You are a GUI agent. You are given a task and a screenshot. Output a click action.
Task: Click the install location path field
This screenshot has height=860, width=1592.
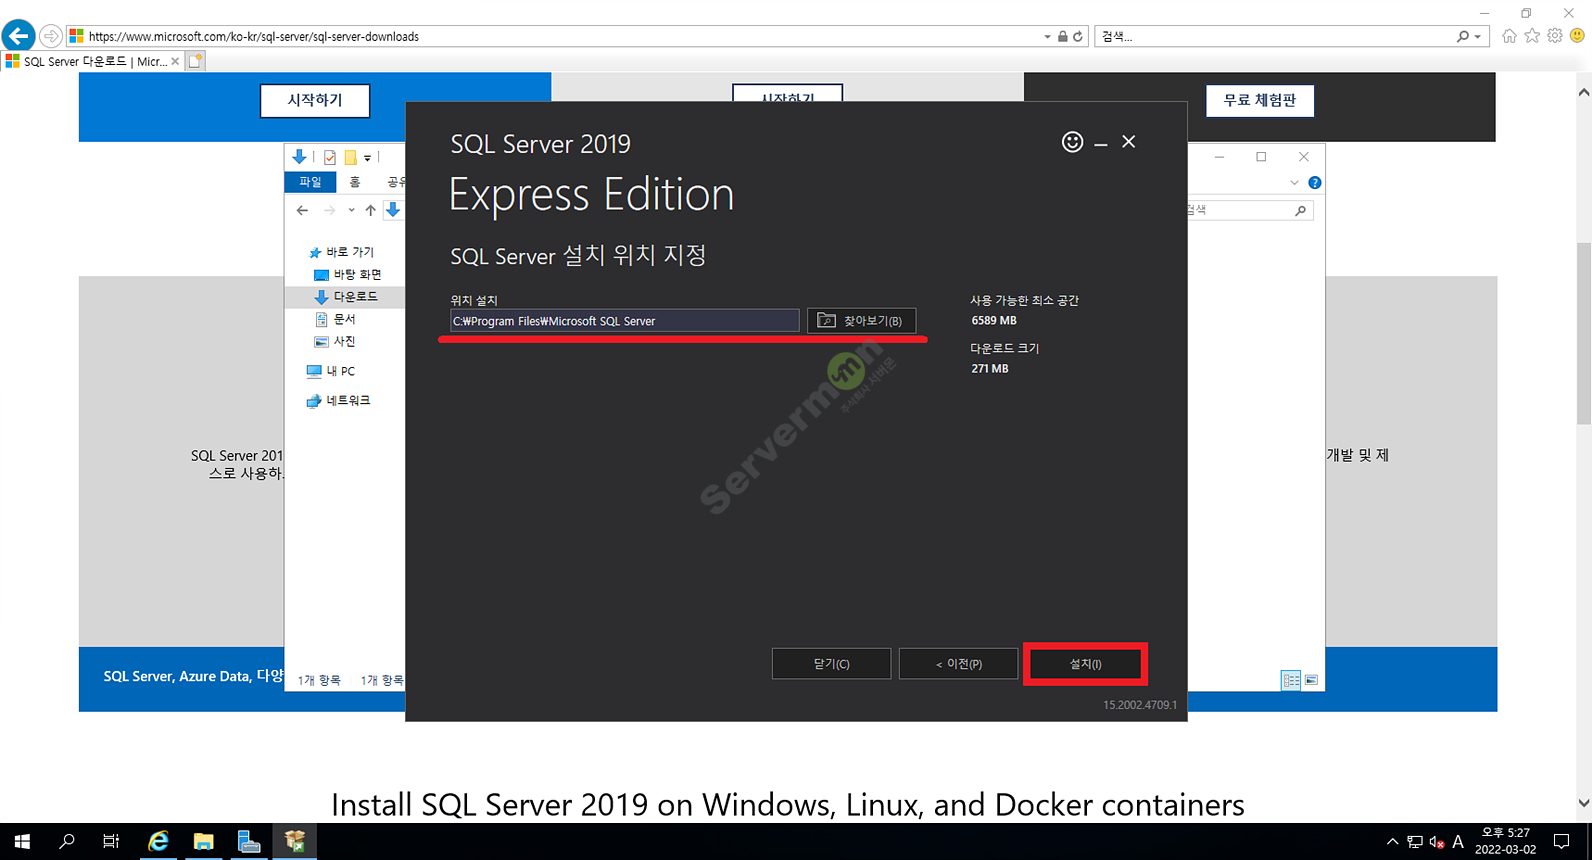624,321
